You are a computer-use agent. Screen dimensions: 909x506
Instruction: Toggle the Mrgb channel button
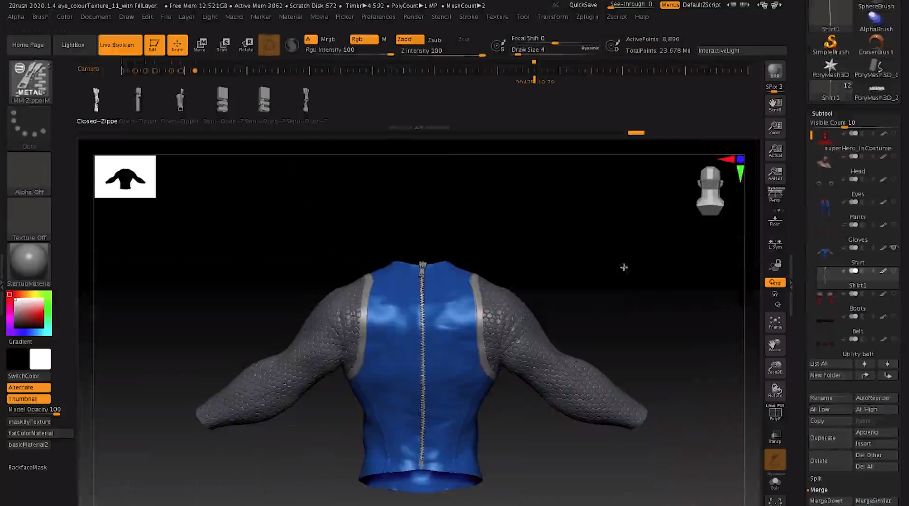click(x=328, y=39)
